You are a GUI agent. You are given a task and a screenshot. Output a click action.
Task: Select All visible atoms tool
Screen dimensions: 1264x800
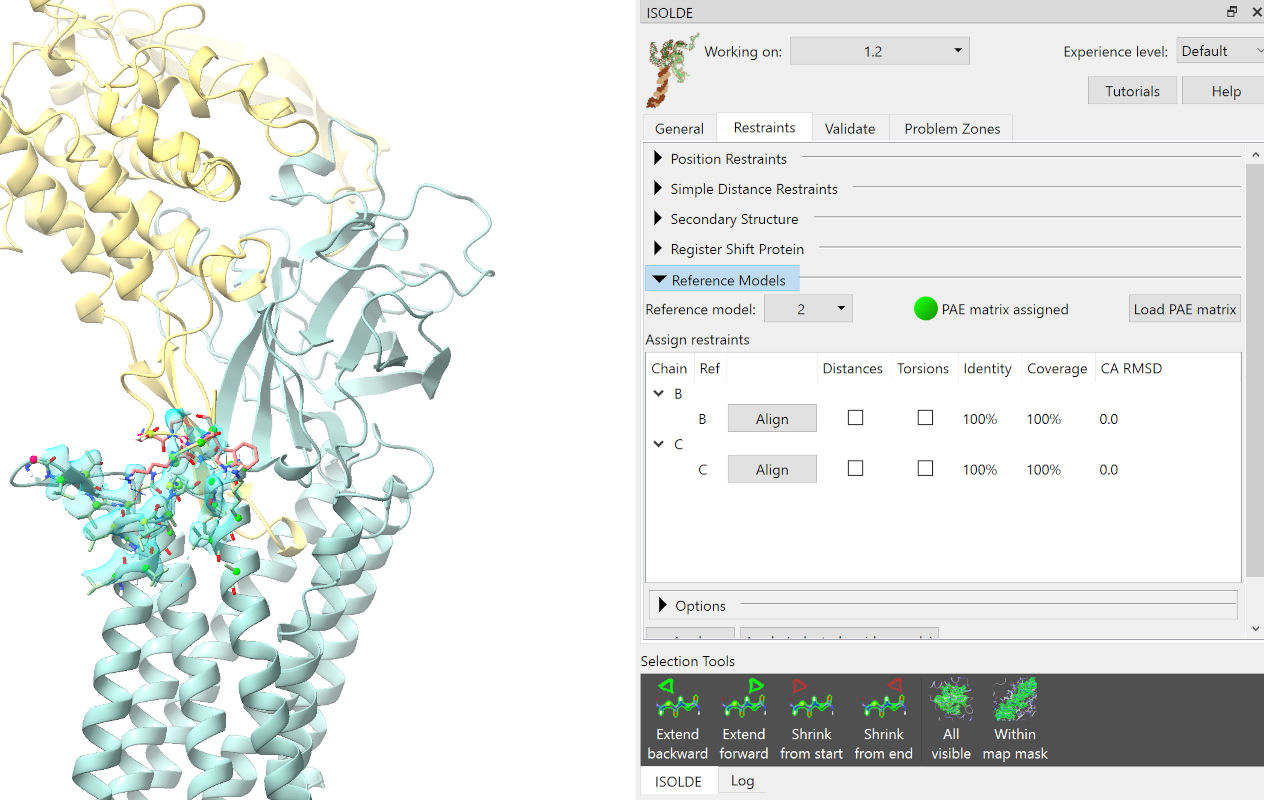[951, 719]
